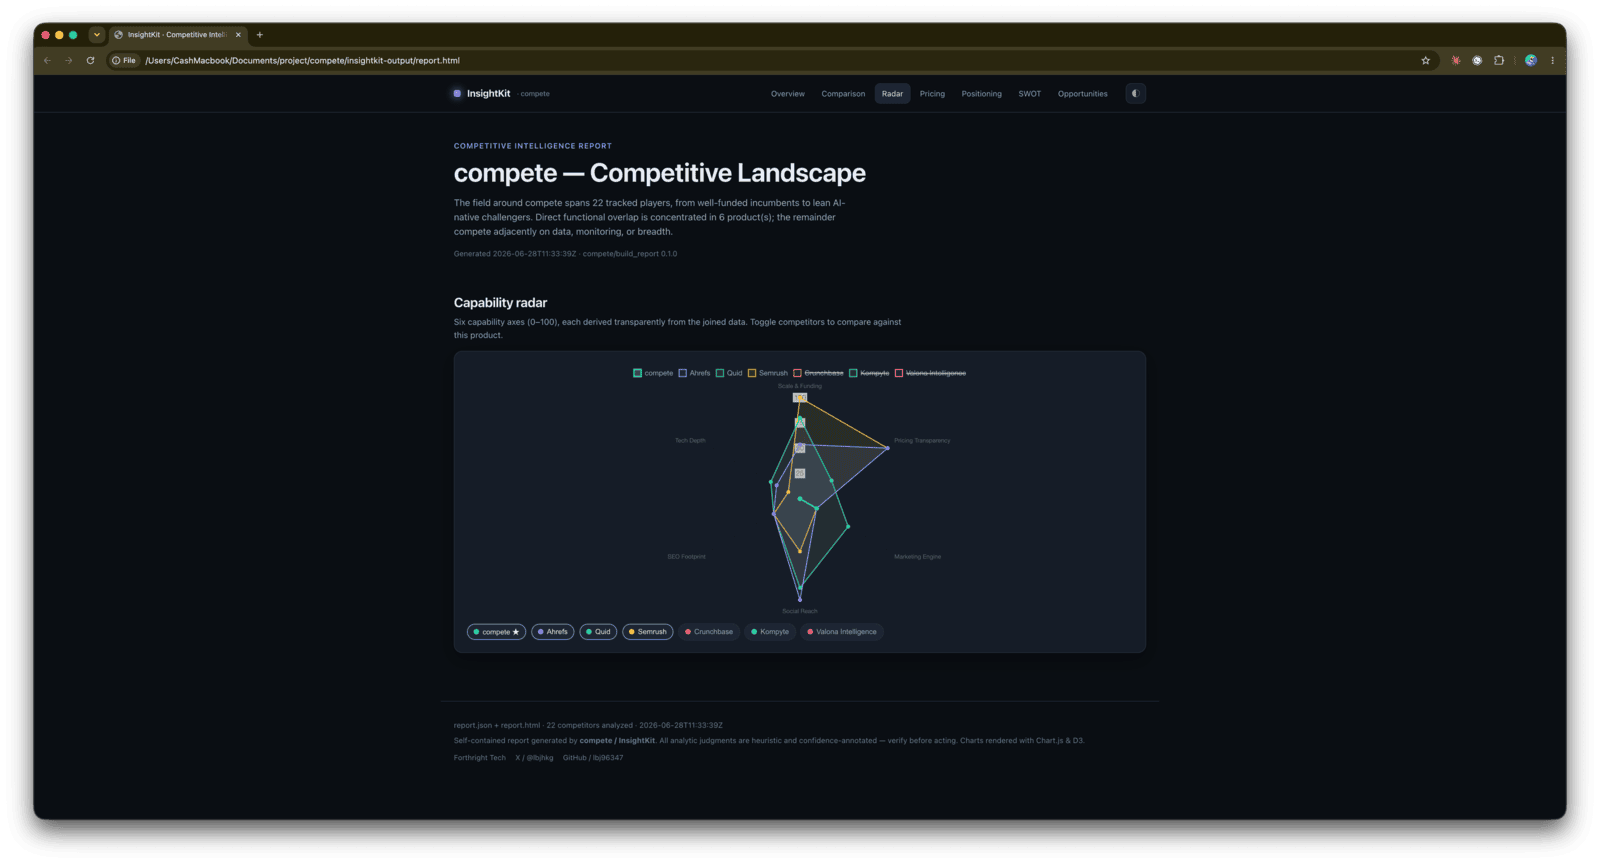Toggle the compete legend checkbox in chart
This screenshot has height=864, width=1600.
[637, 373]
